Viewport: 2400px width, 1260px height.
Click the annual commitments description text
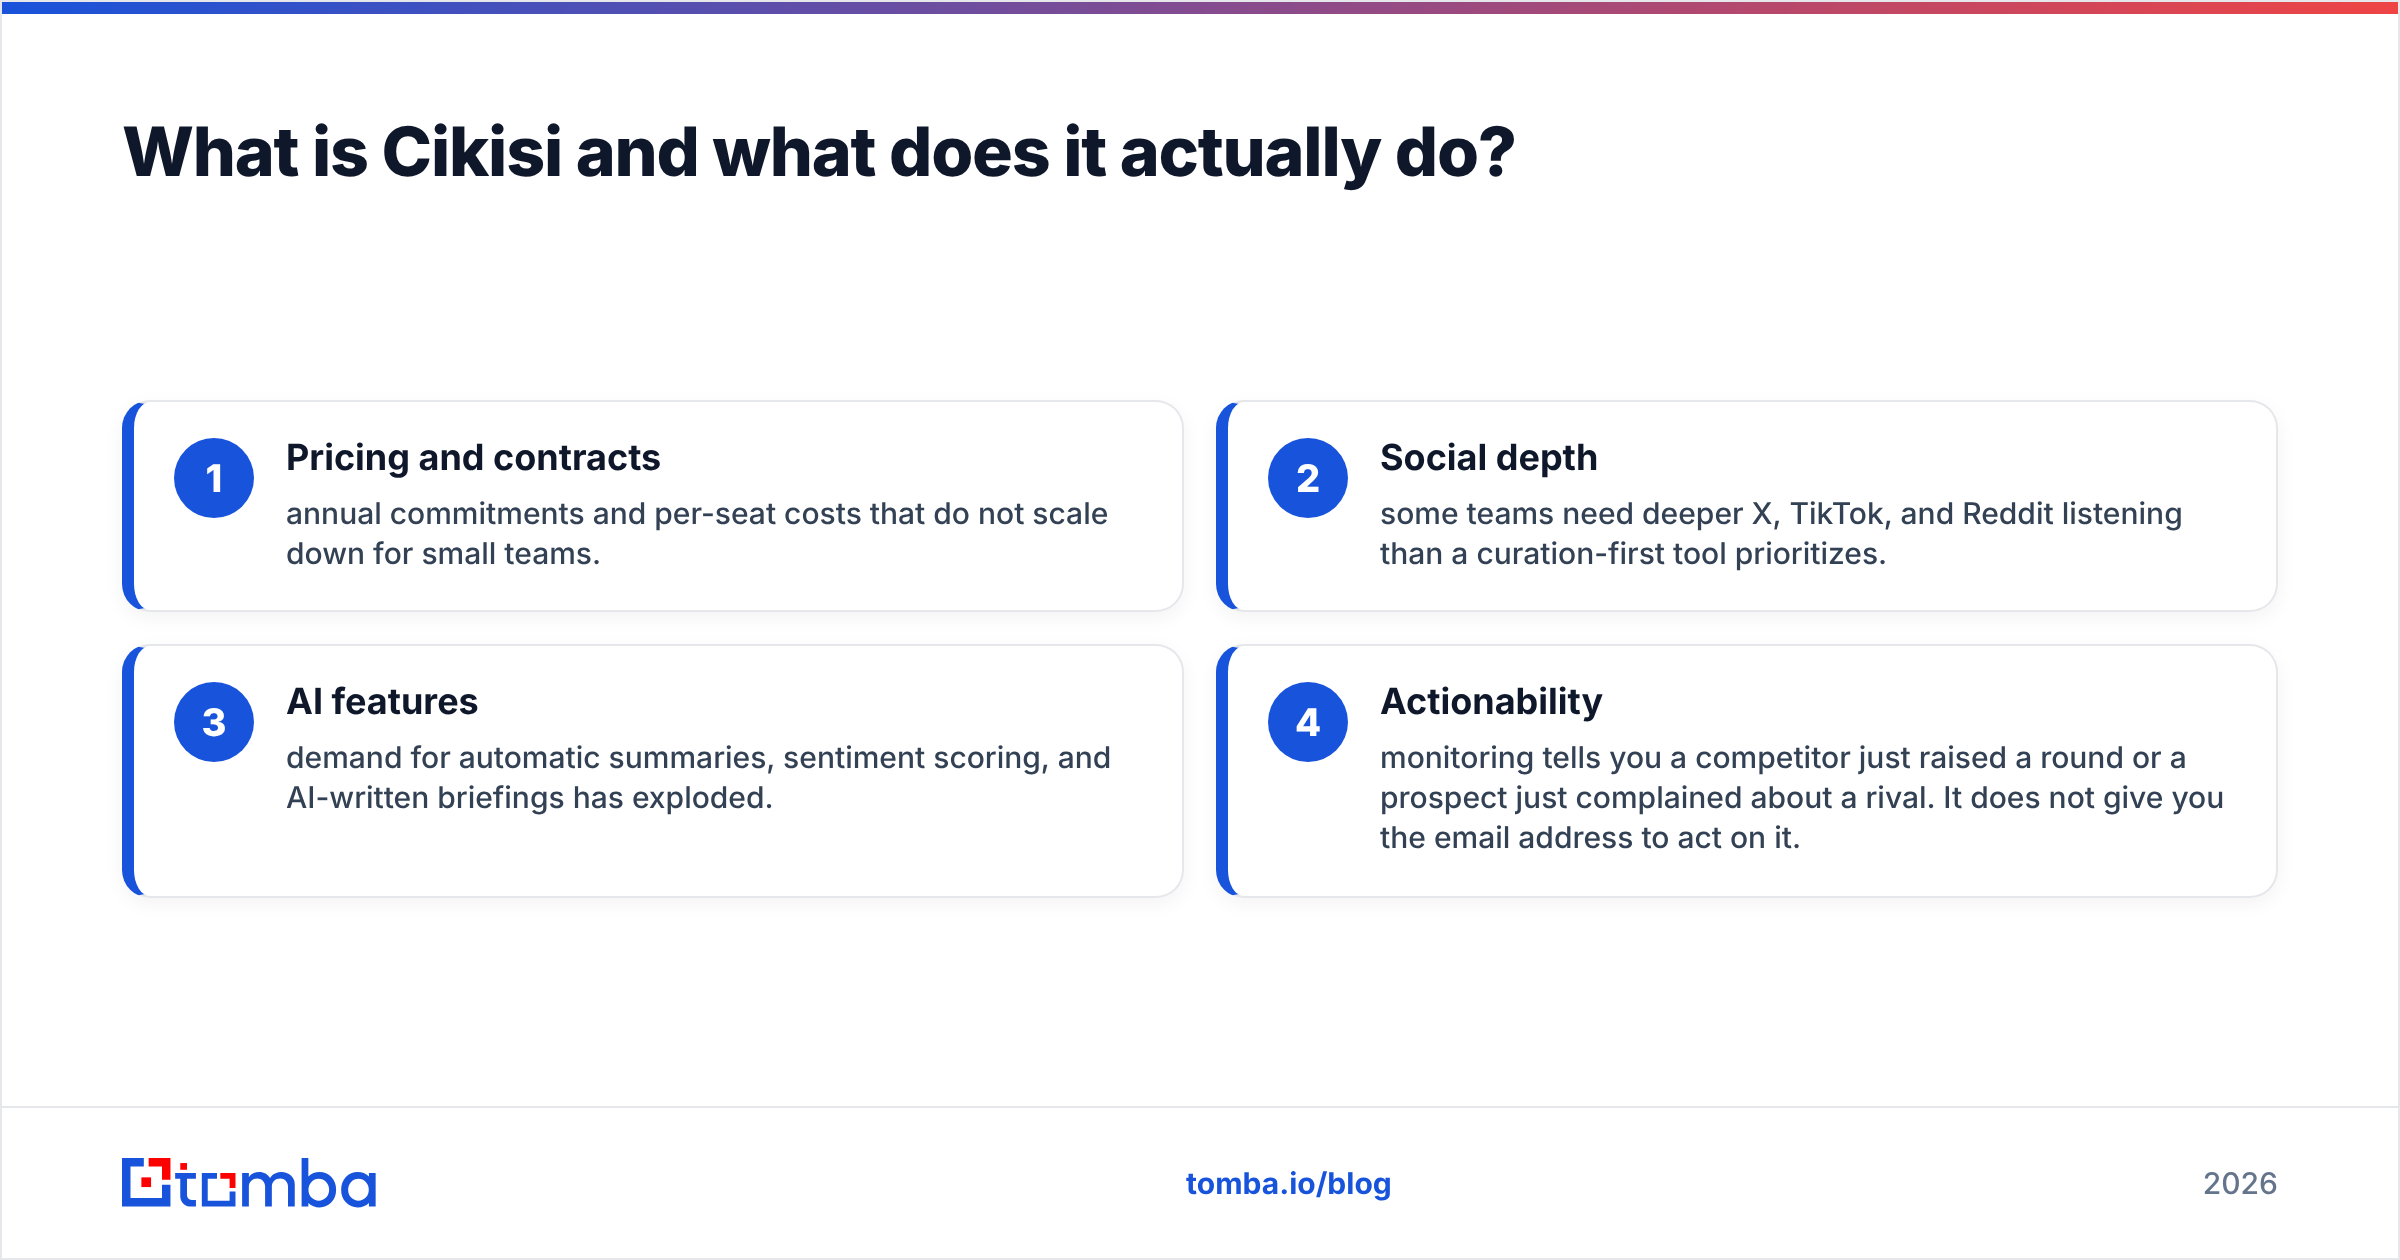pos(697,533)
